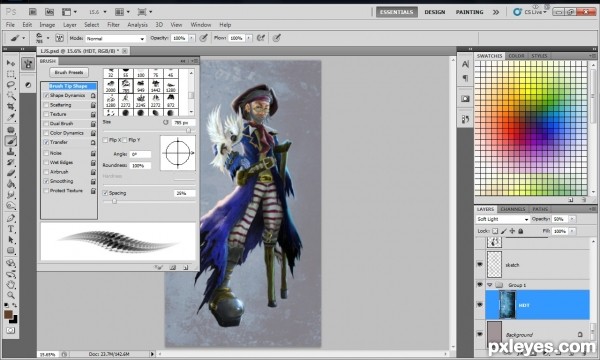The height and width of the screenshot is (360, 600).
Task: Select the Crop tool
Action: (x=11, y=106)
